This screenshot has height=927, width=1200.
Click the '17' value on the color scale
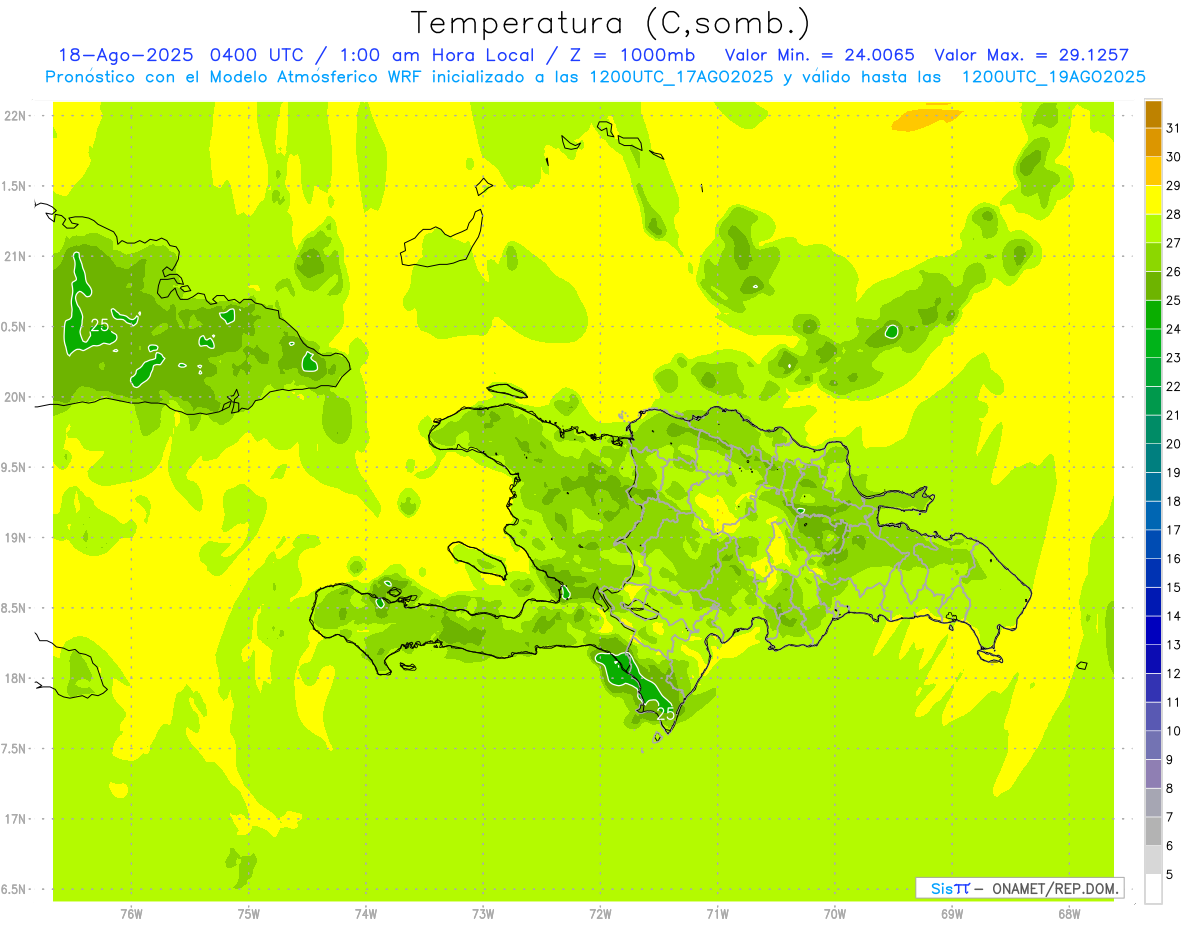coord(1173,530)
